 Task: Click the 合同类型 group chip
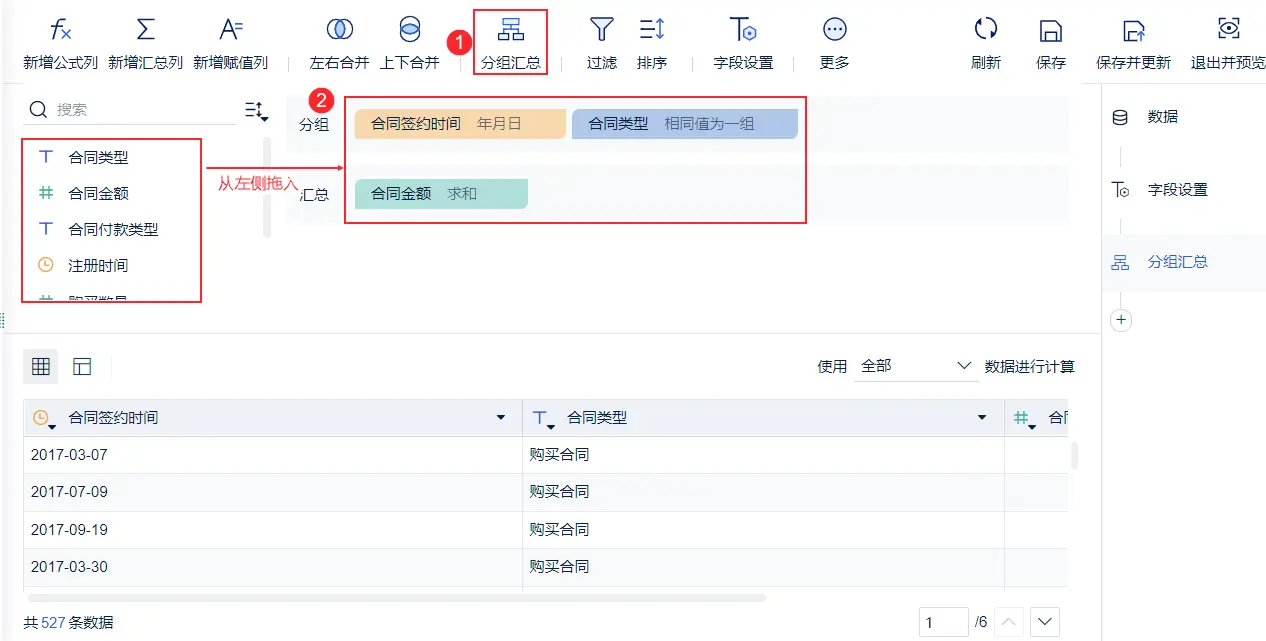click(x=685, y=124)
